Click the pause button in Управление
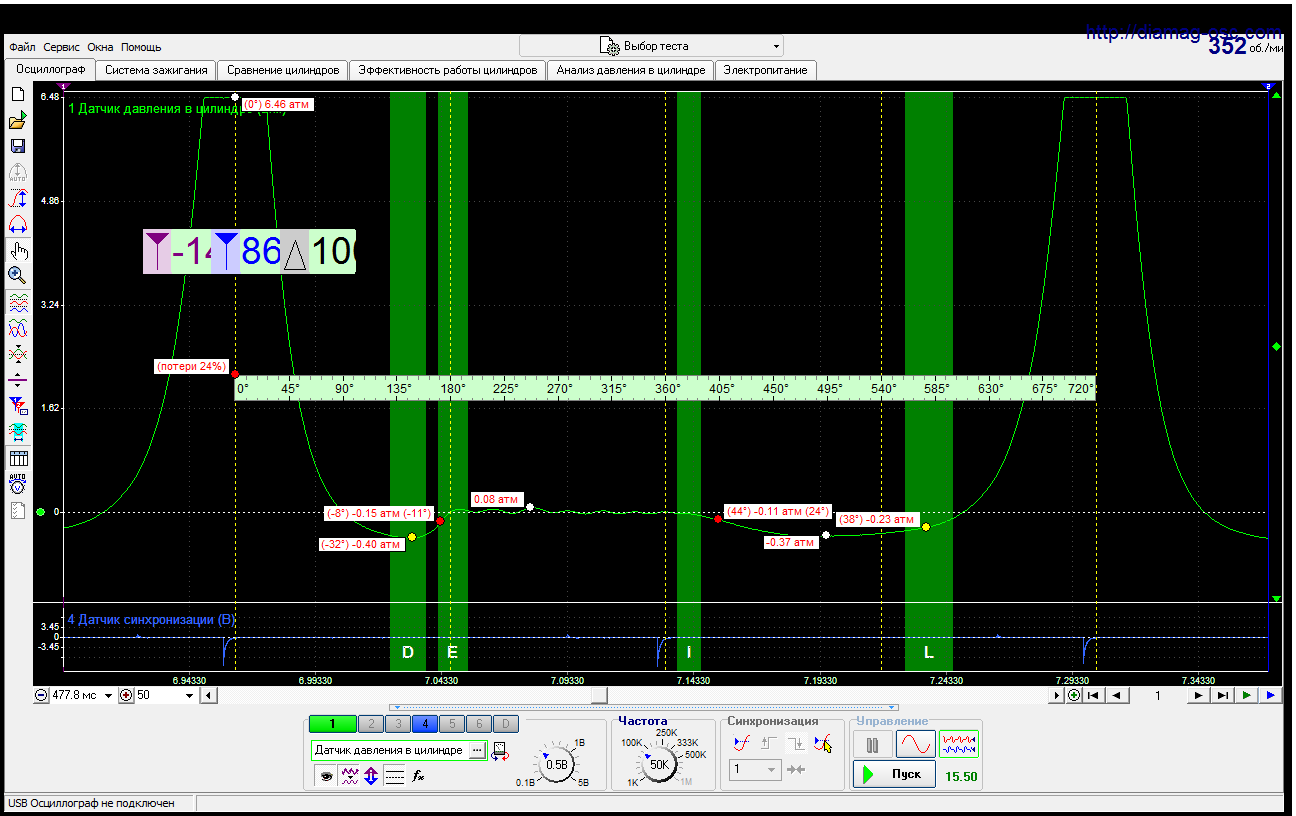The width and height of the screenshot is (1296, 816). 872,744
